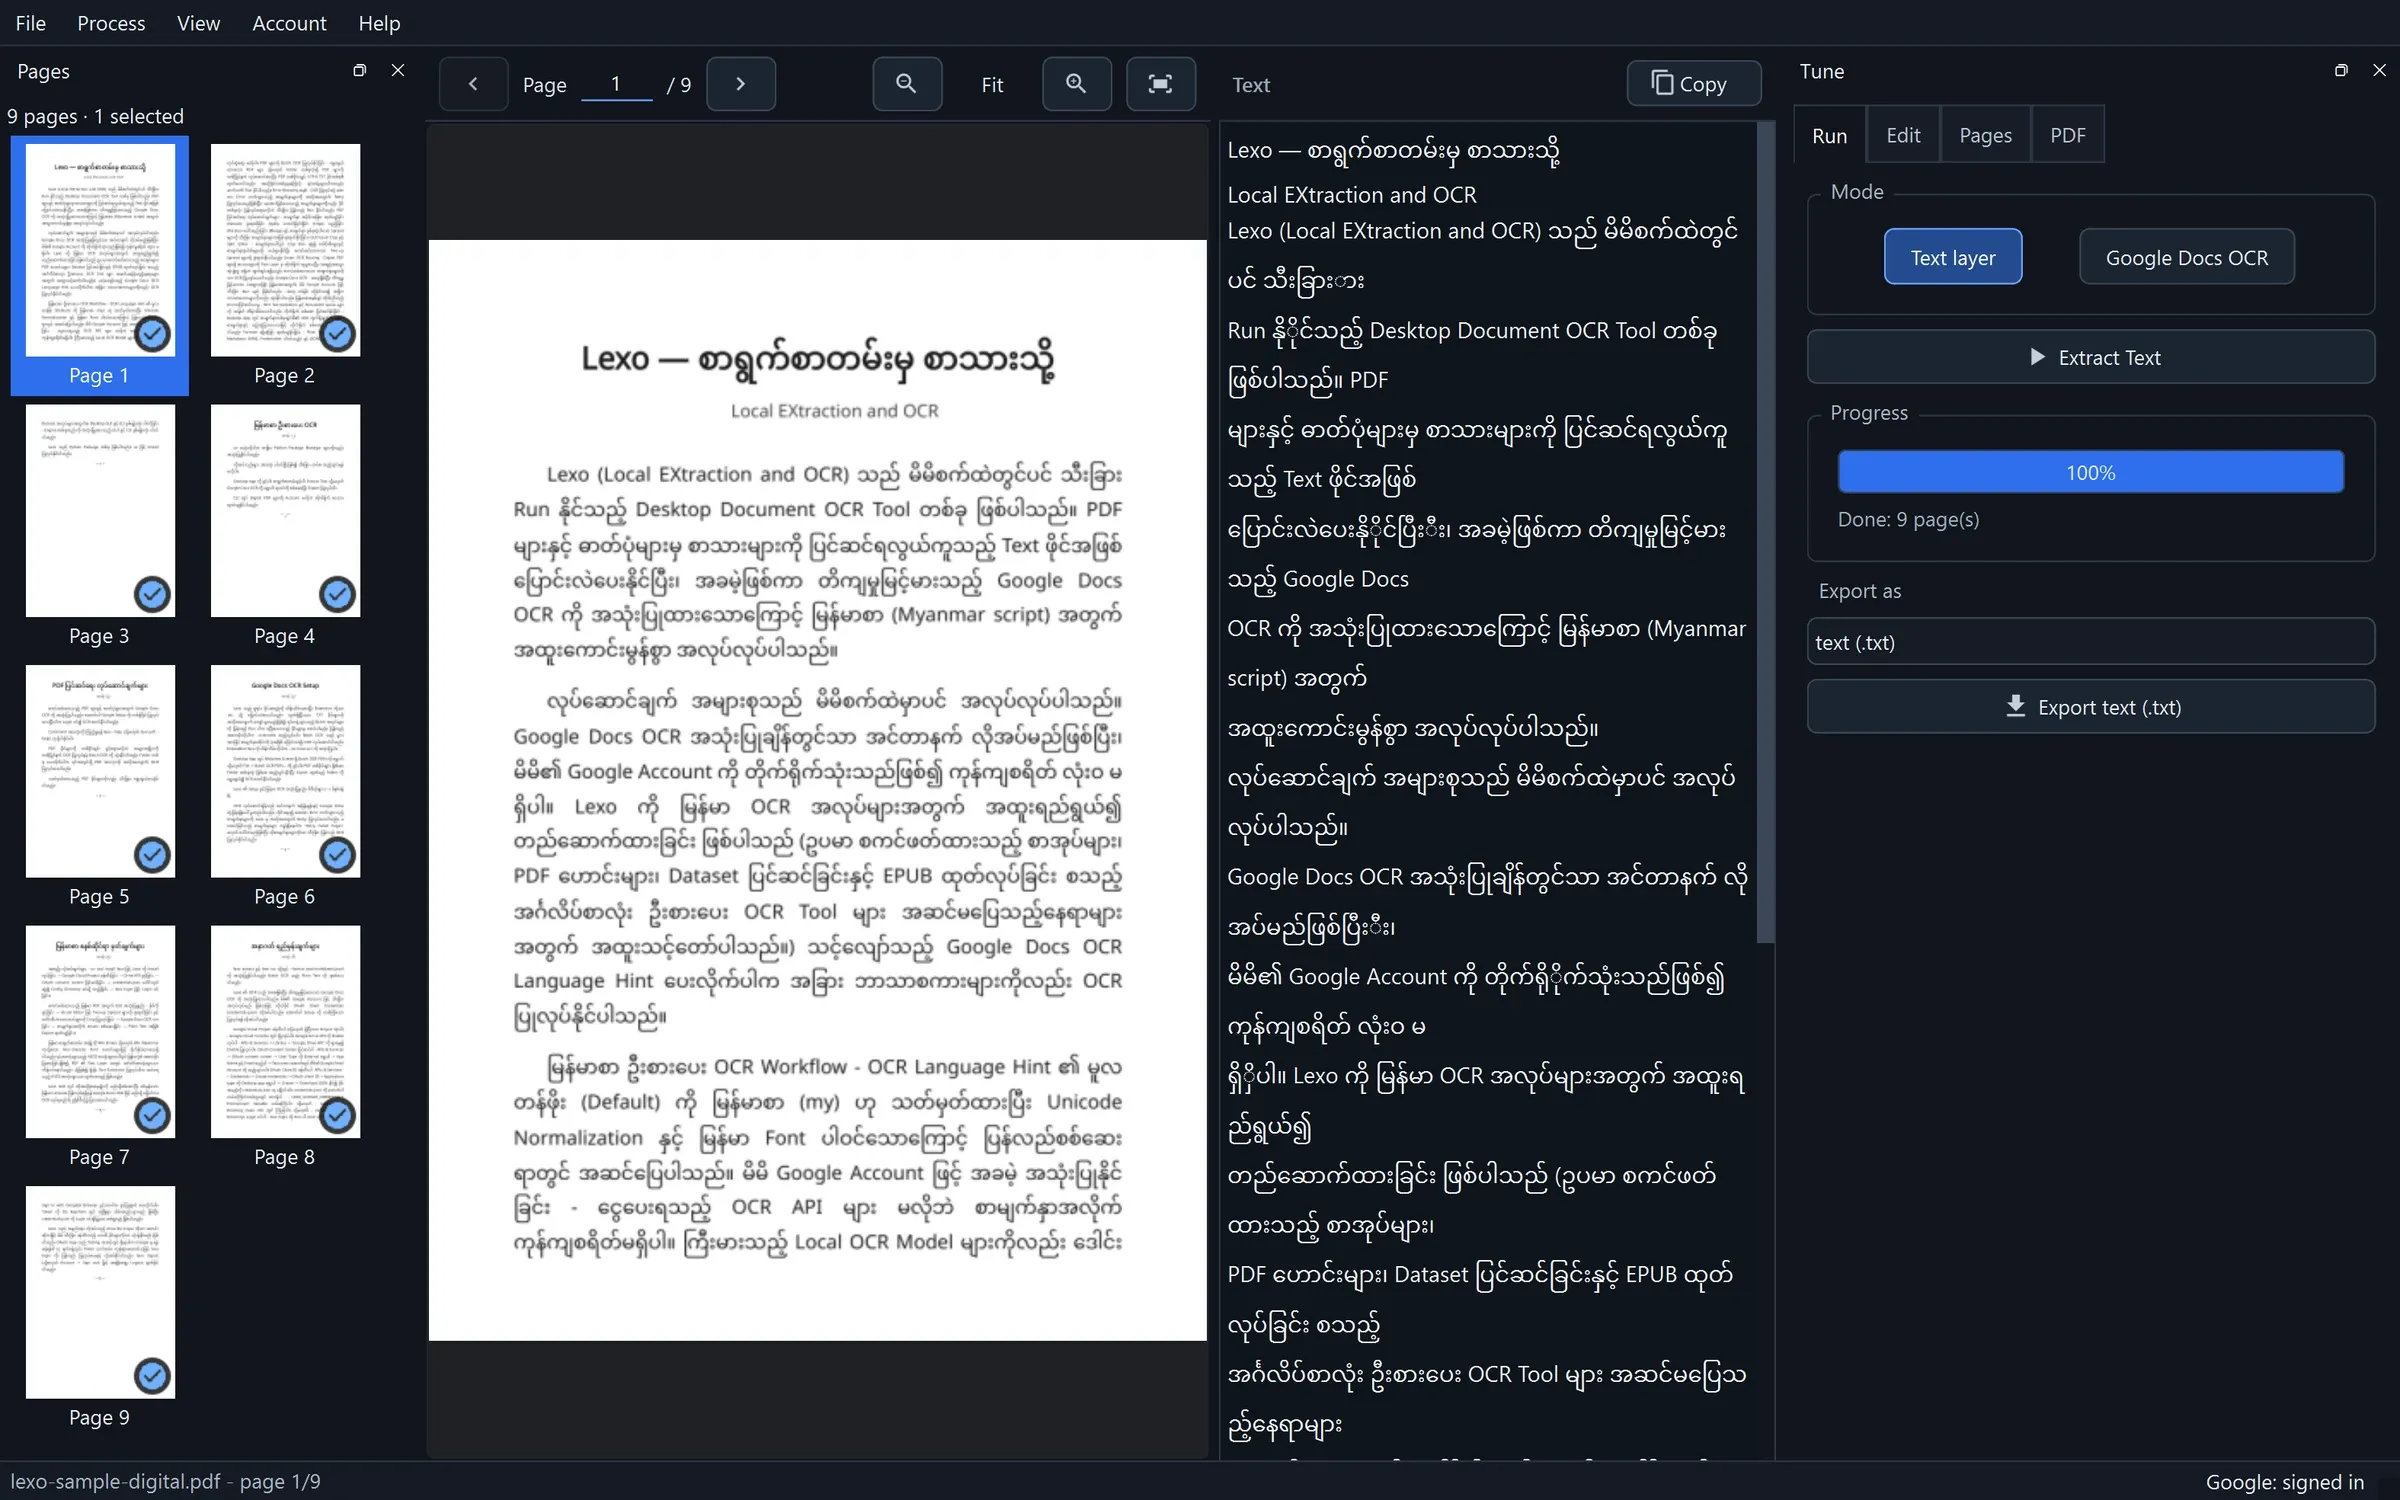Float the Pages panel with the undock icon
2400x1500 pixels.
click(360, 70)
